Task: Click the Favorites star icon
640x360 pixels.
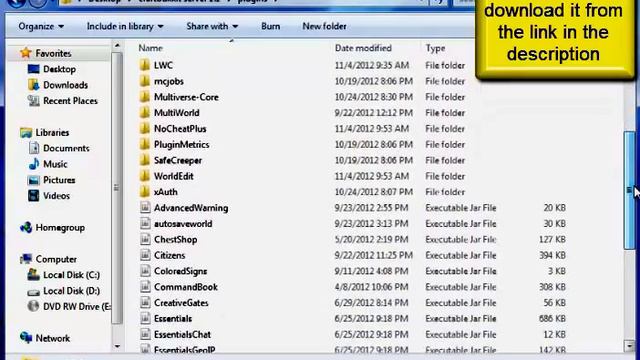Action: [x=26, y=53]
